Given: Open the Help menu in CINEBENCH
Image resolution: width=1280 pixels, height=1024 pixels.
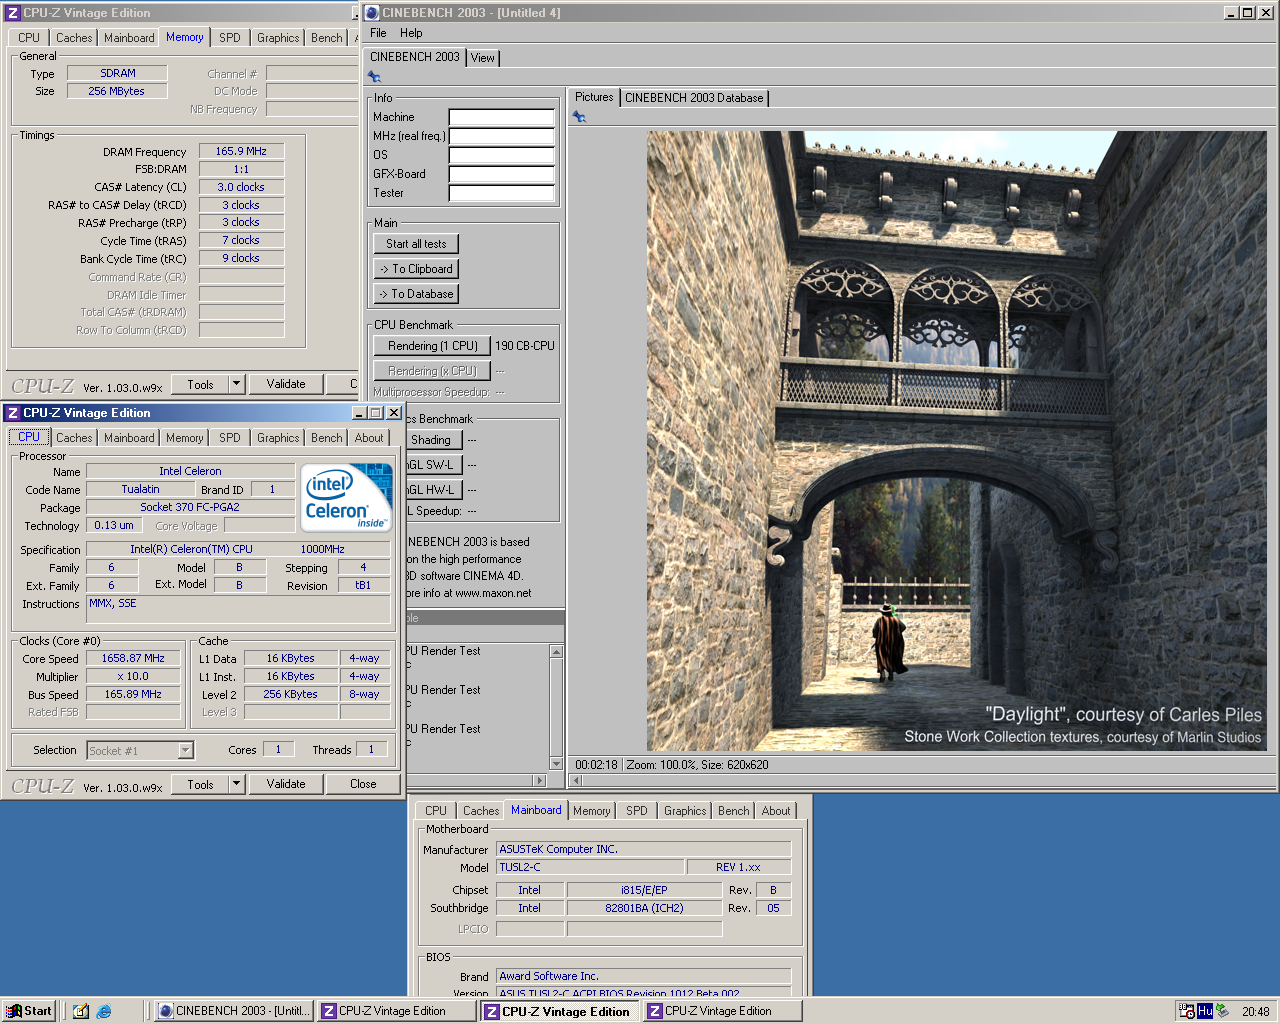Looking at the screenshot, I should tap(411, 33).
